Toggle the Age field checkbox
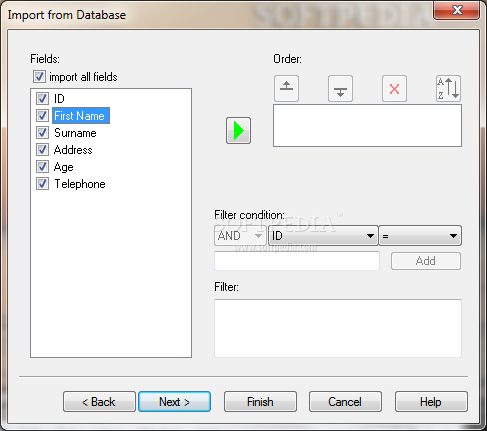Screen dimensions: 487x431 42,167
